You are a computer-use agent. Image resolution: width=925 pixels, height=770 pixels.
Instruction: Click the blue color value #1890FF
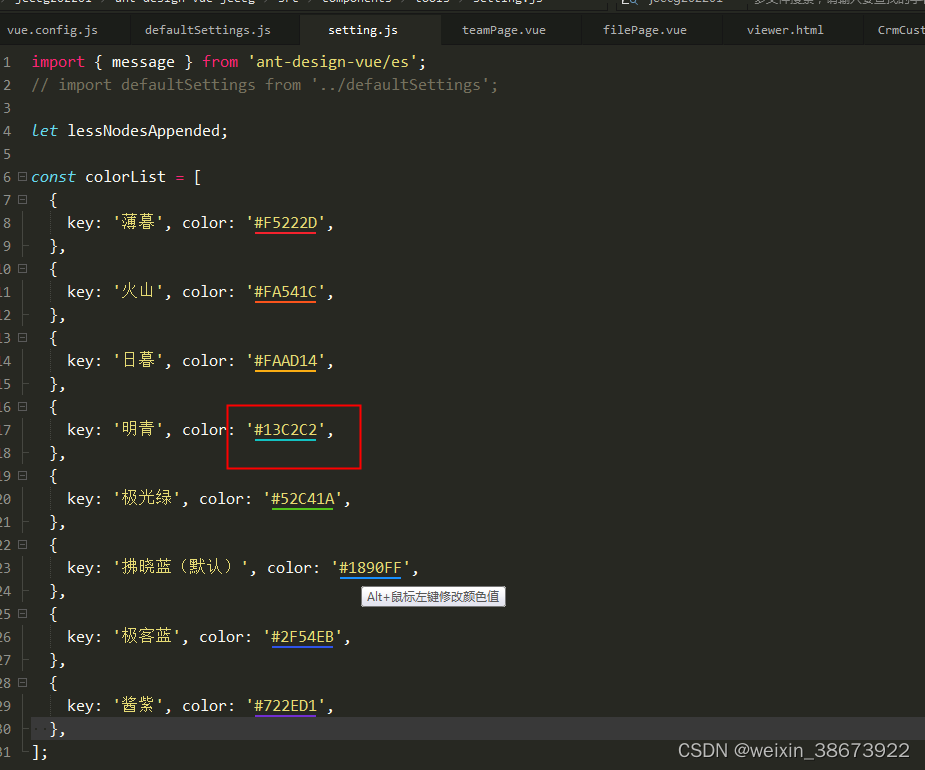(370, 568)
